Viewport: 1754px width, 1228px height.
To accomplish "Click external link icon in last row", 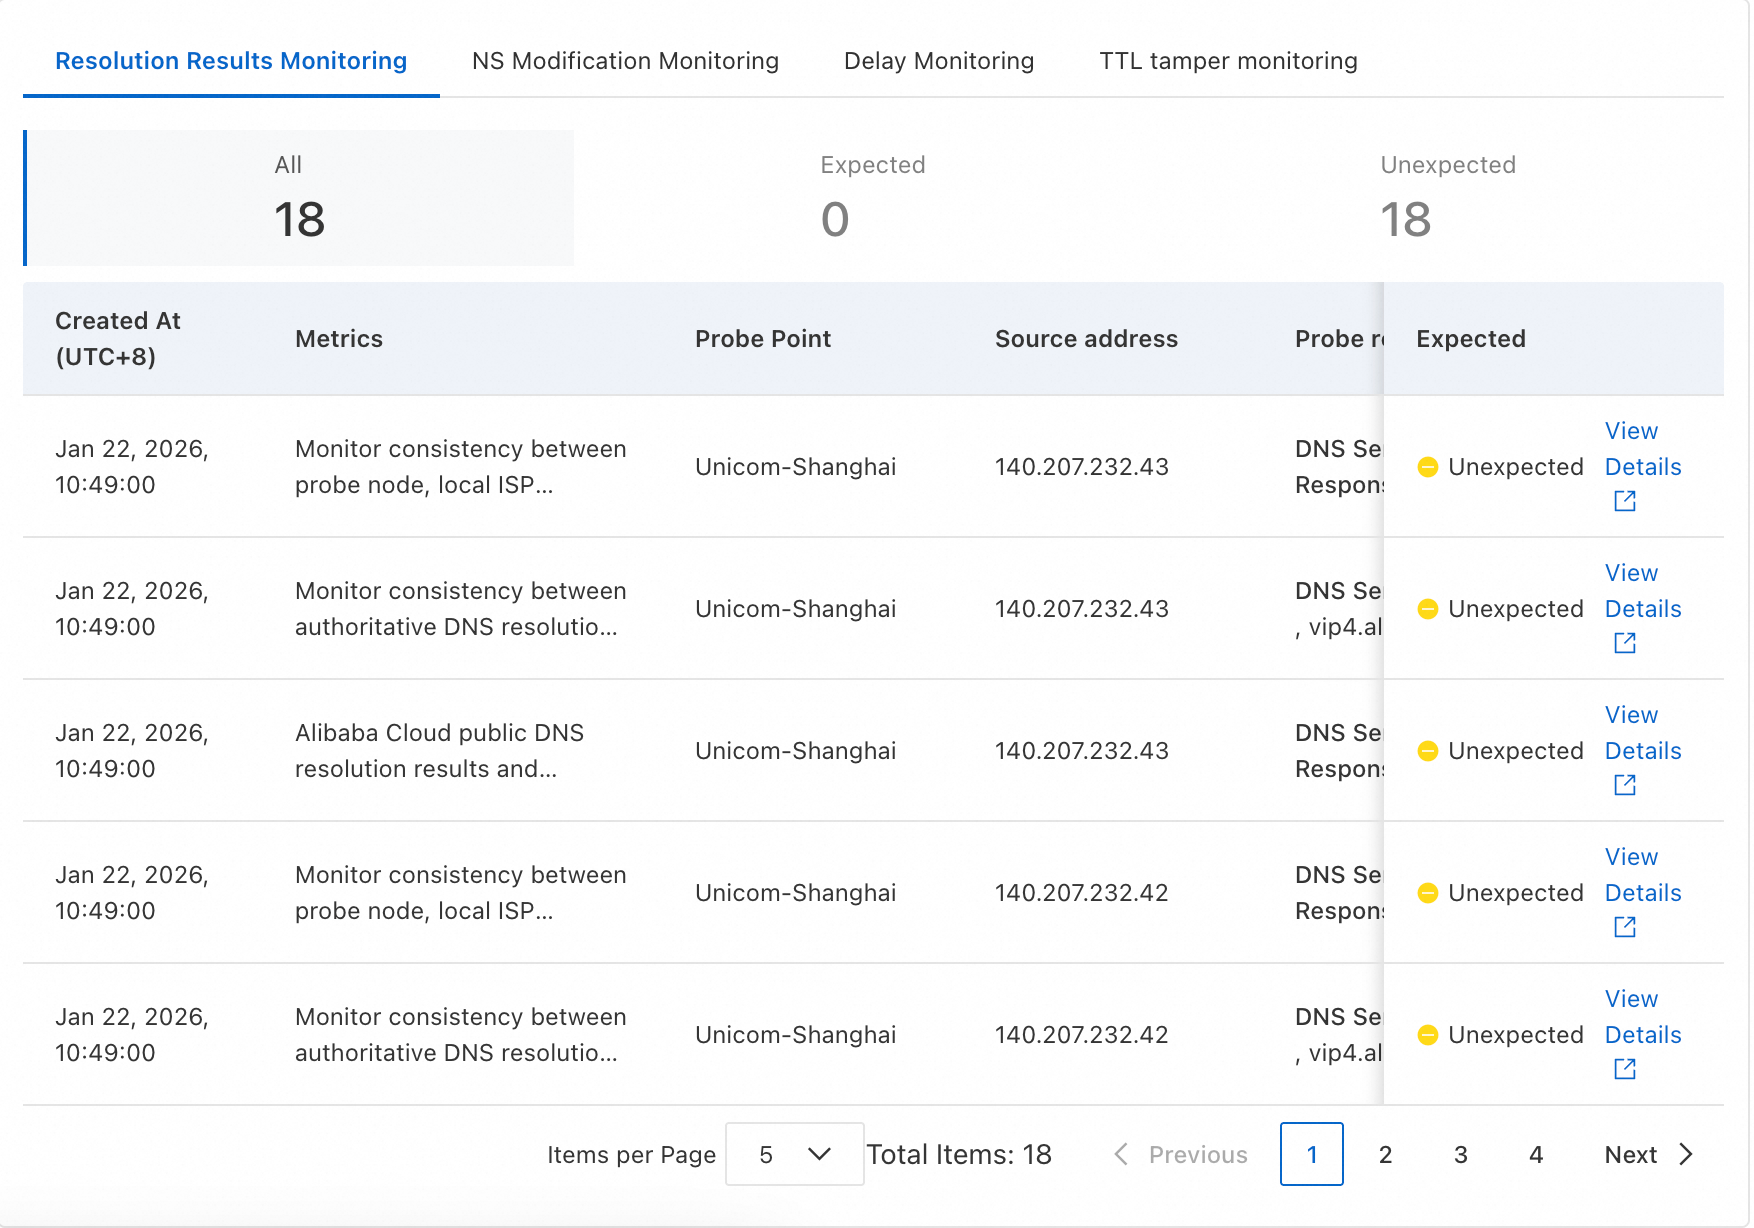I will pos(1624,1069).
